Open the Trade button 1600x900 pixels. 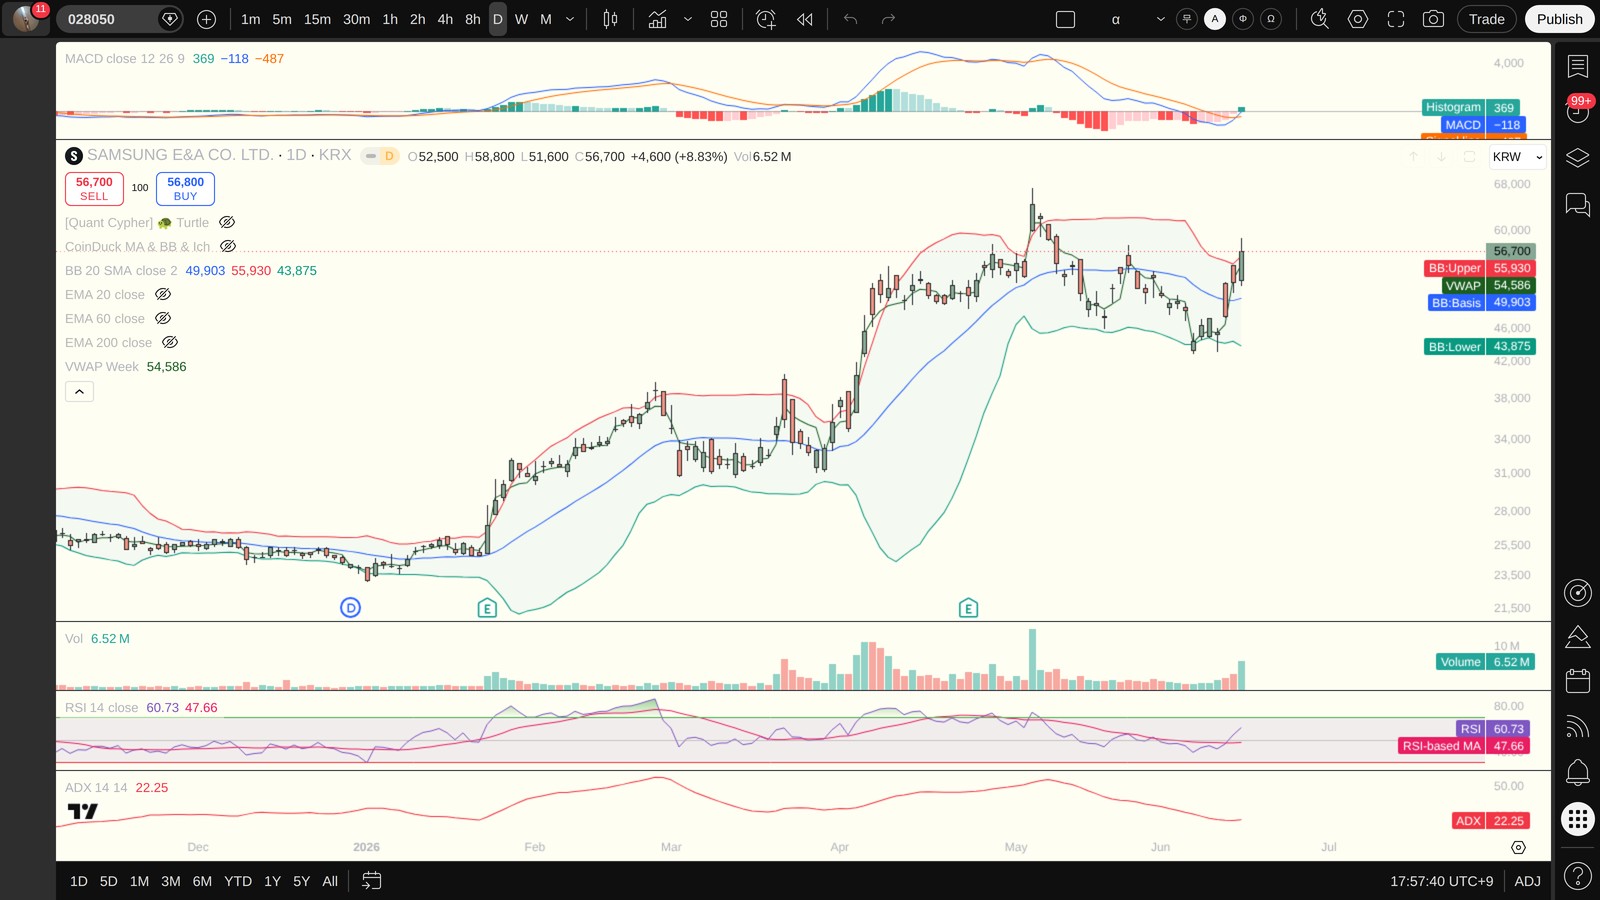pos(1486,19)
